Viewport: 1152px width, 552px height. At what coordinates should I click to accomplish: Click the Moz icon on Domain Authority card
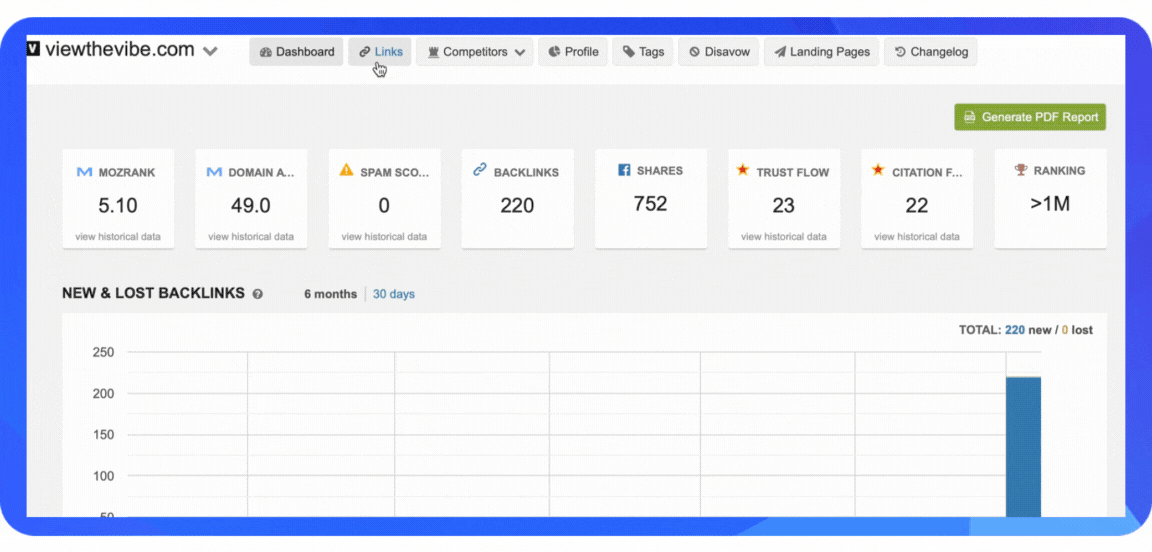click(214, 172)
